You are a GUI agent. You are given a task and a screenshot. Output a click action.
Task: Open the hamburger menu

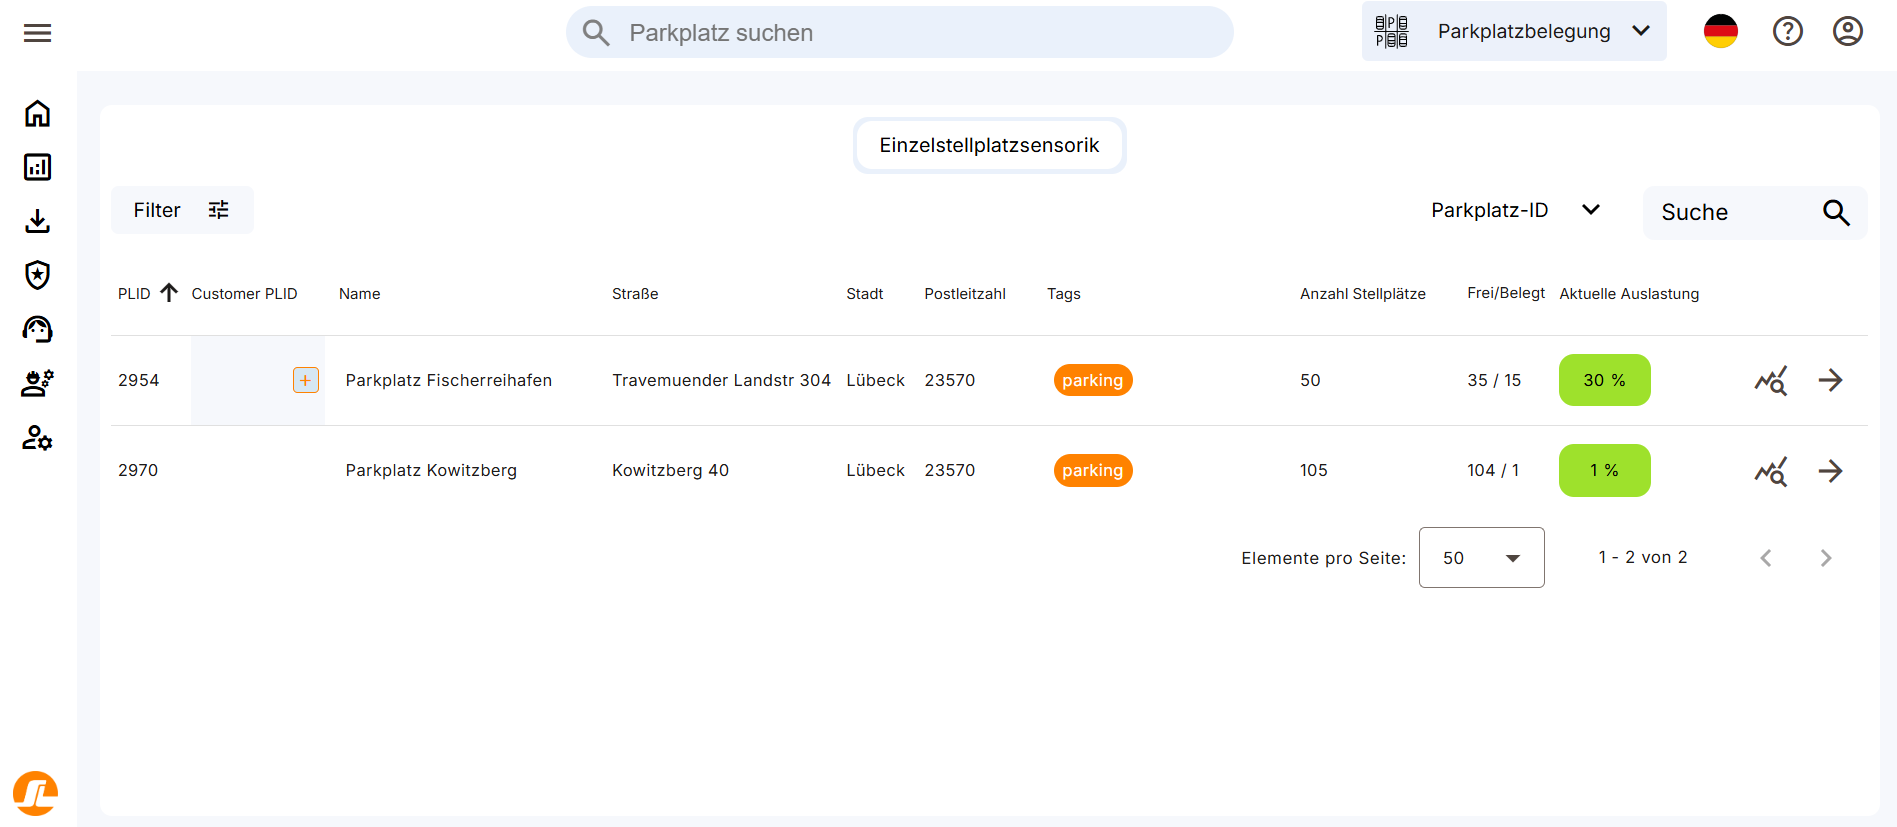pyautogui.click(x=37, y=33)
